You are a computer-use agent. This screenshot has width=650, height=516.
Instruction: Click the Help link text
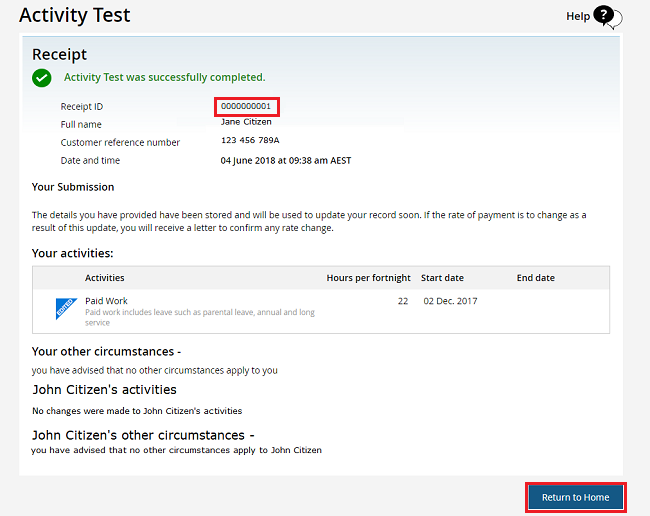coord(578,16)
